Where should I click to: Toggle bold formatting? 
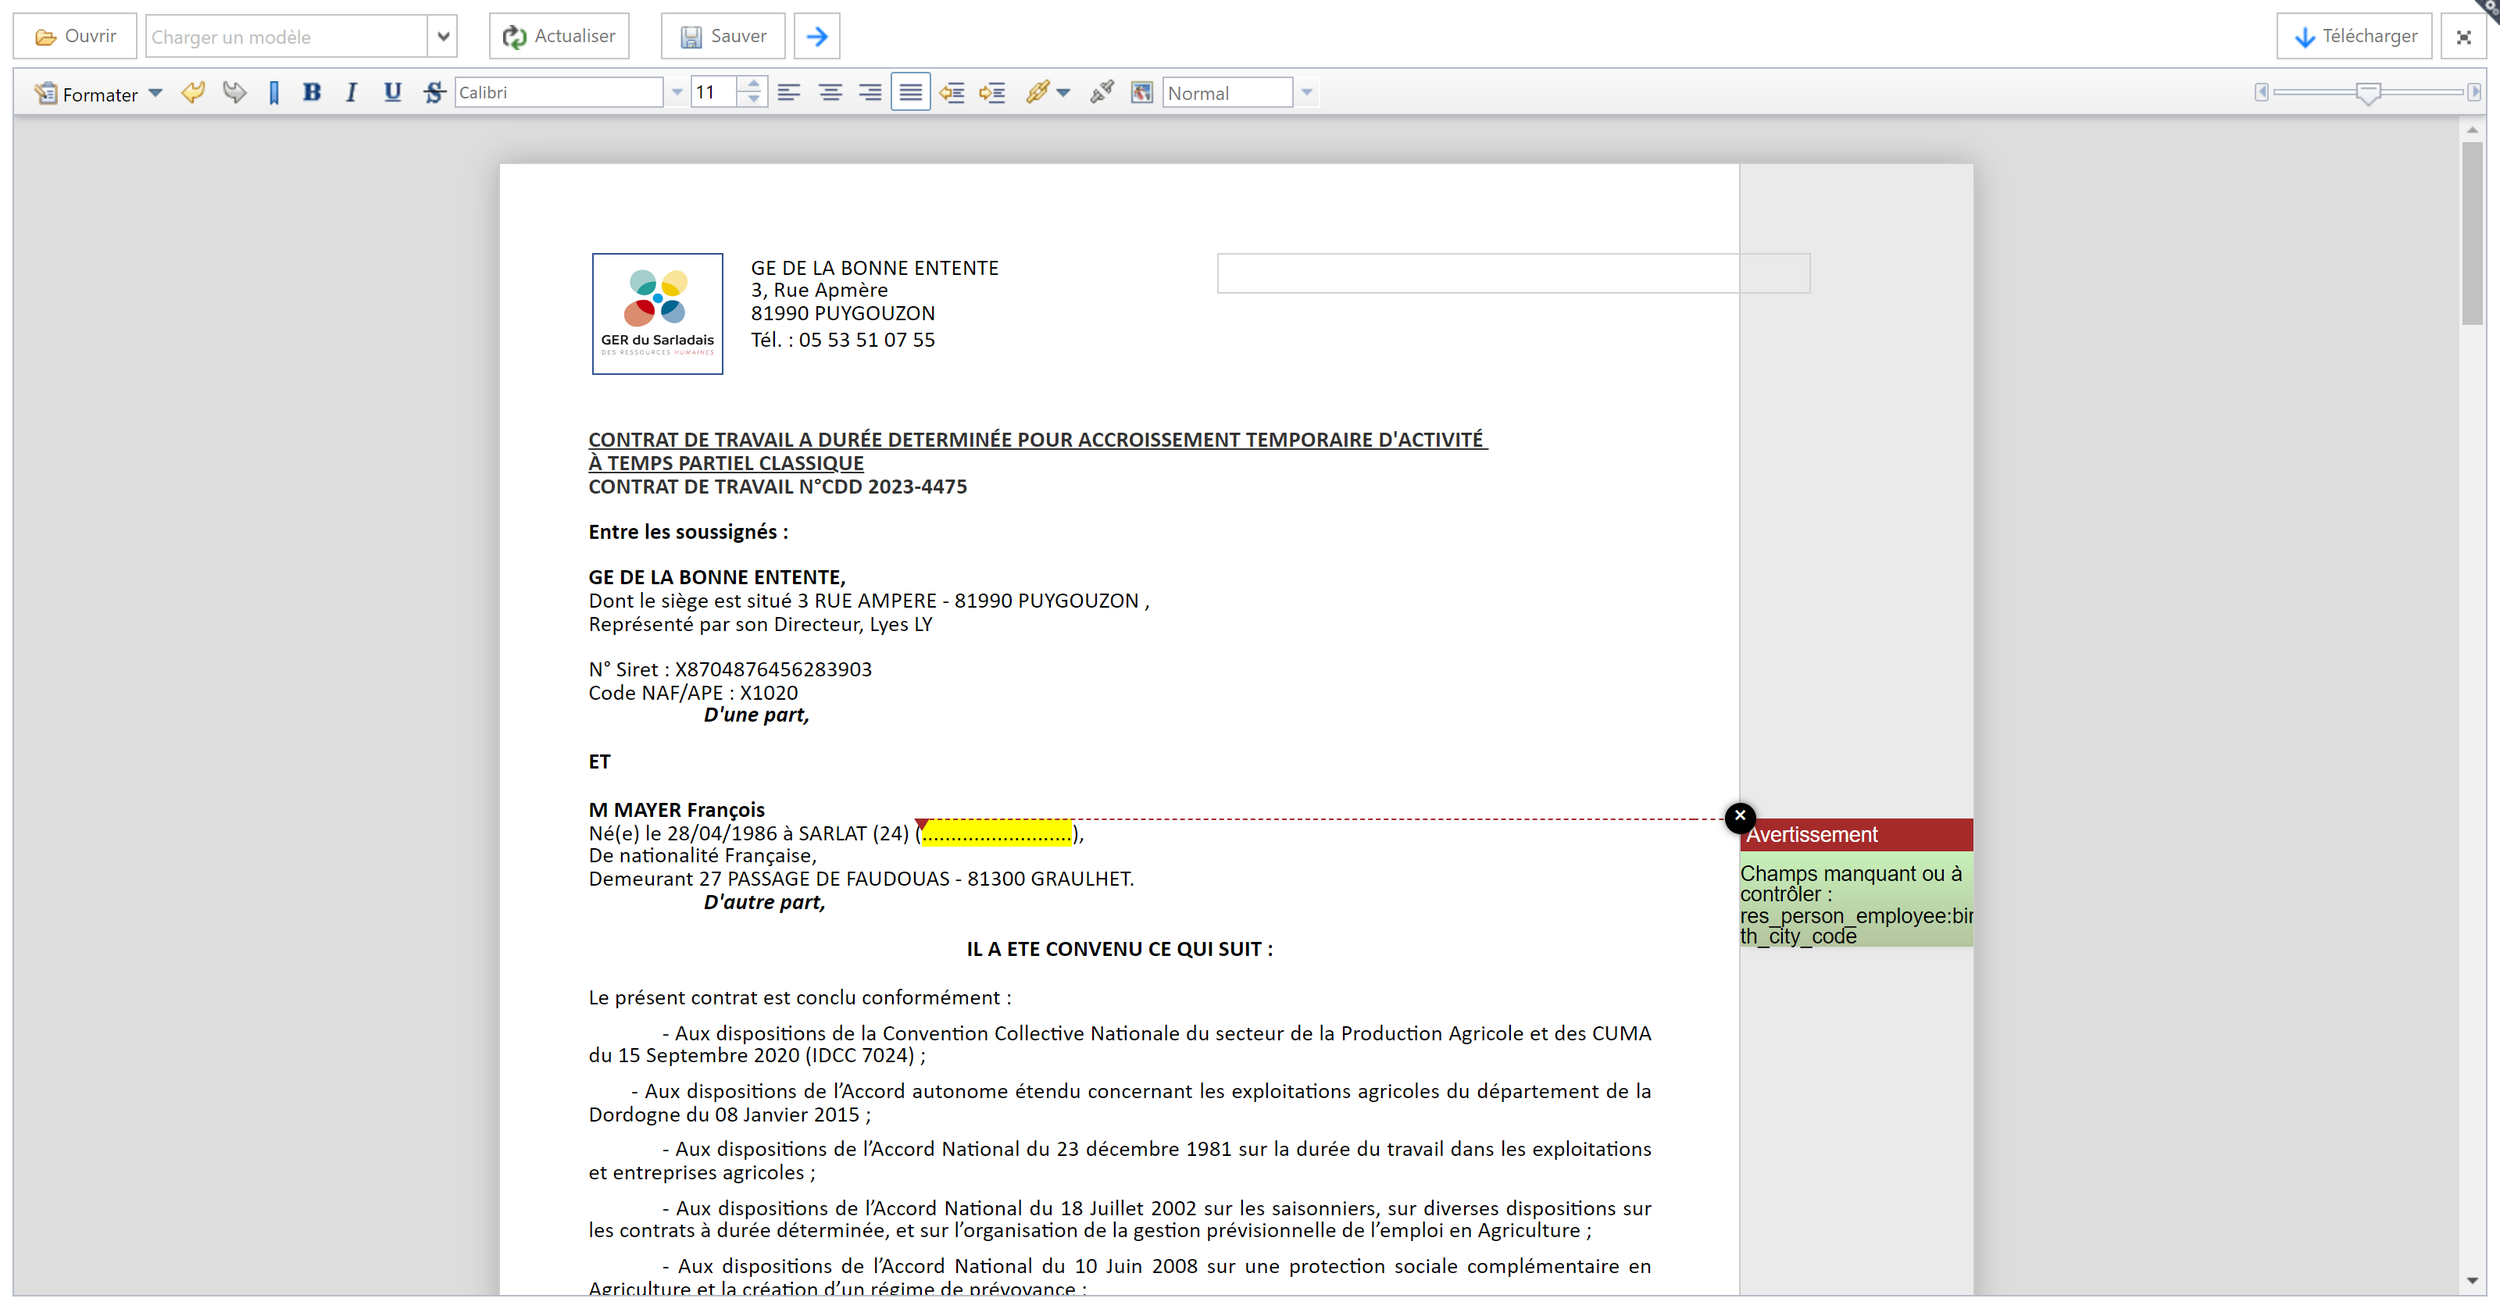[x=312, y=92]
